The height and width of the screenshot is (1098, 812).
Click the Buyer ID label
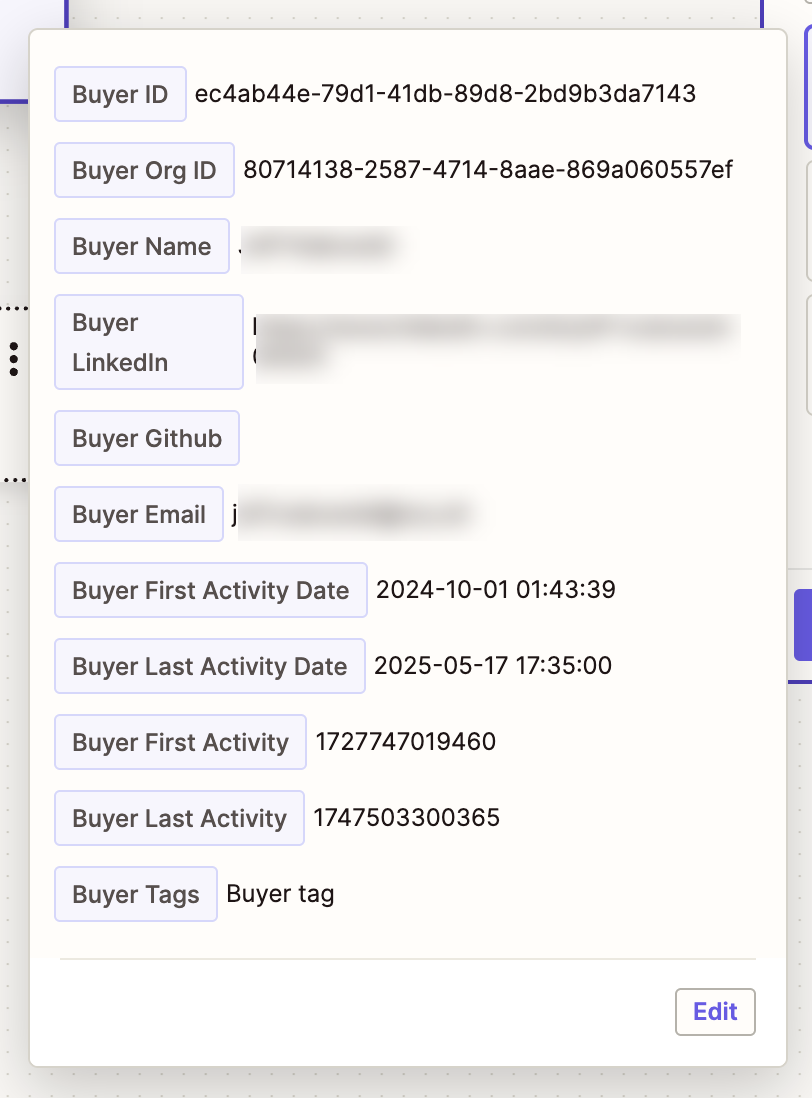120,95
